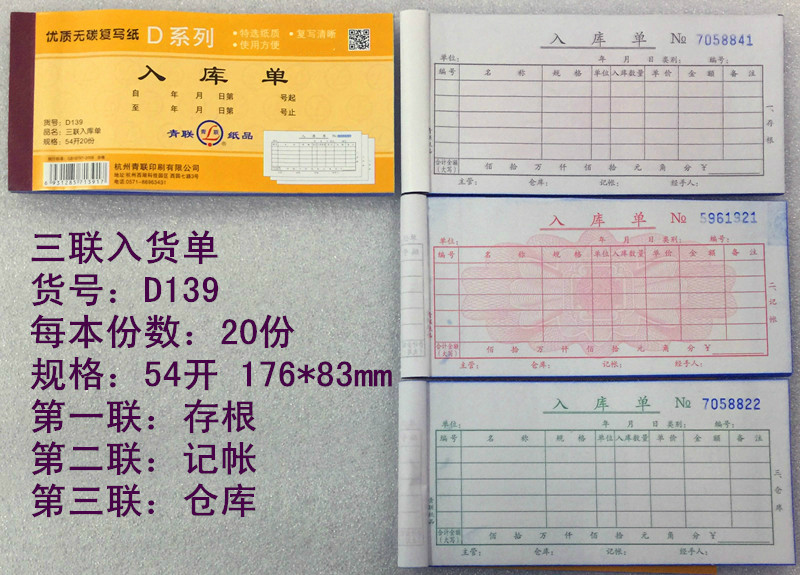Click the 入库单 title on the red form
800x575 pixels.
tap(597, 220)
